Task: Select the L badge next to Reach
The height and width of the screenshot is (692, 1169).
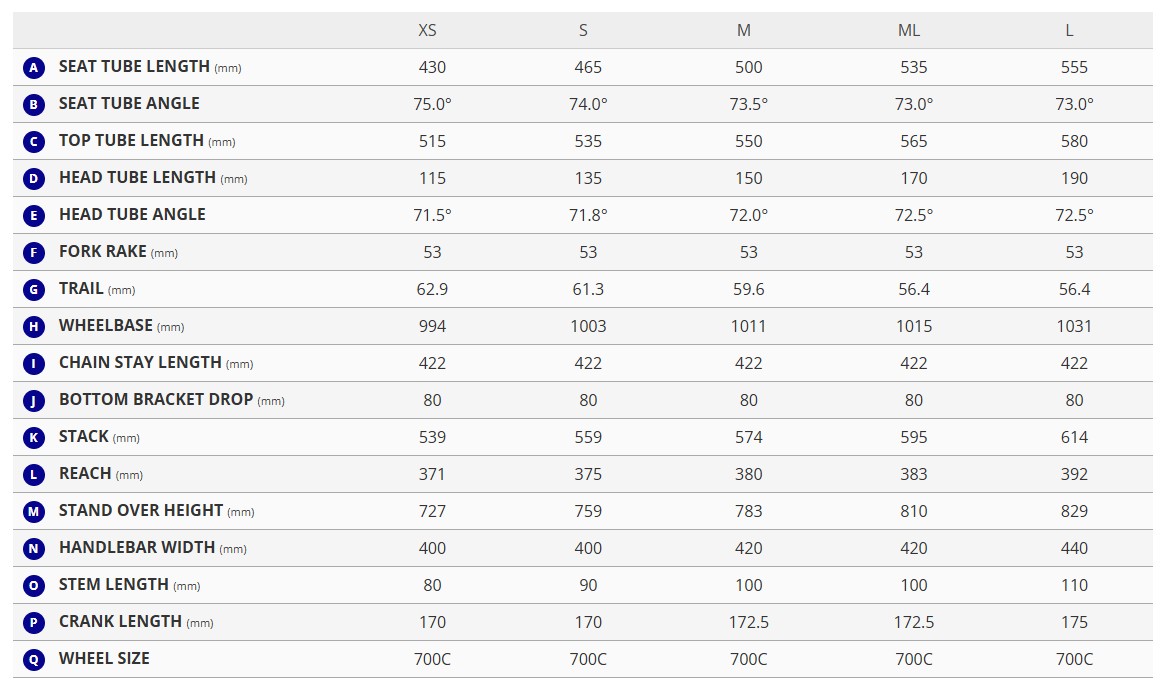Action: pos(34,475)
